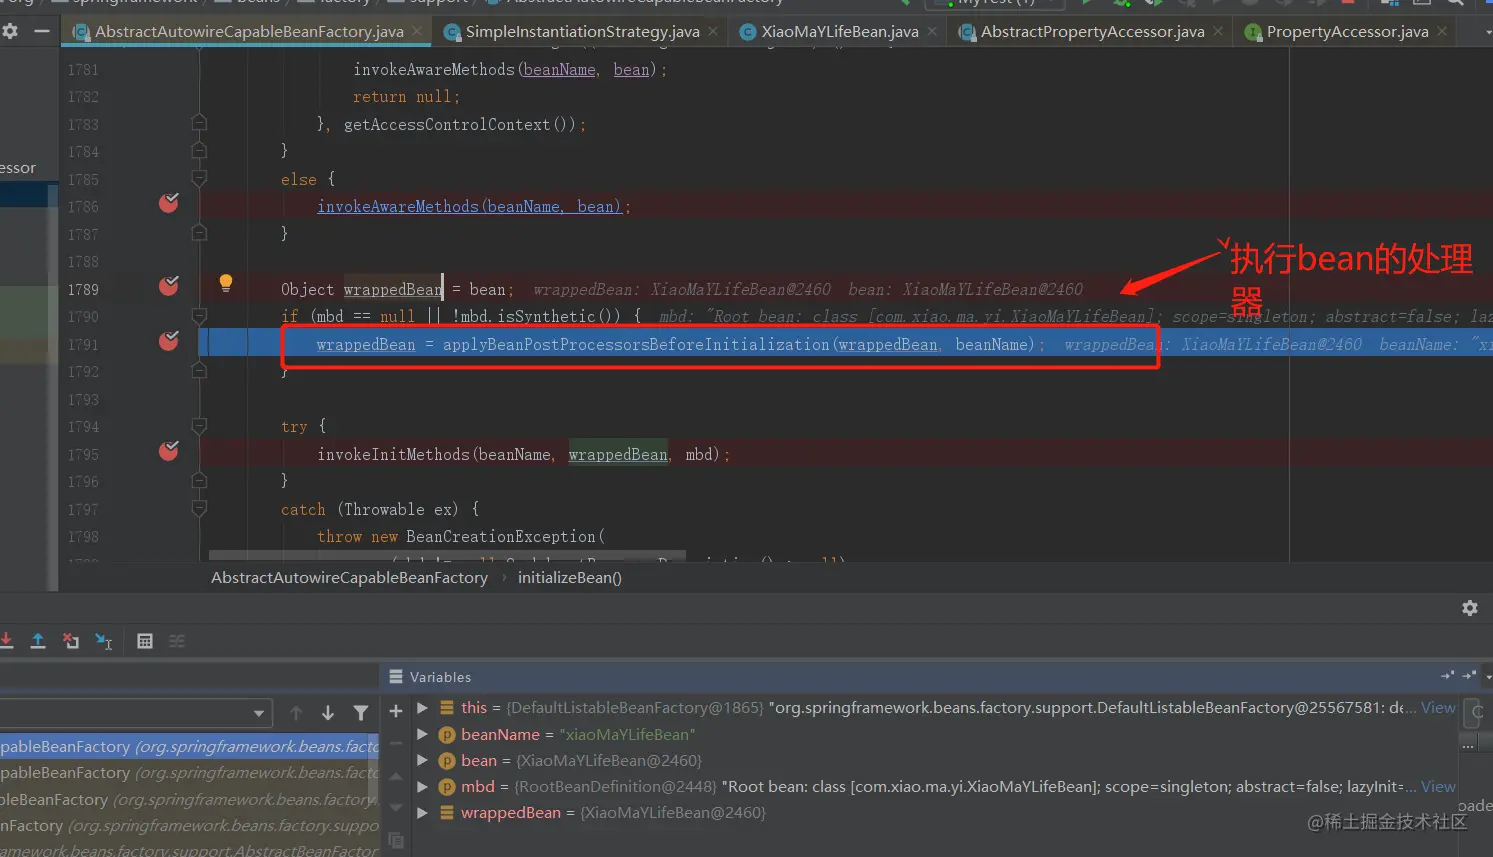Viewport: 1493px width, 857px height.
Task: Expand the beanName variable node
Action: (x=422, y=734)
